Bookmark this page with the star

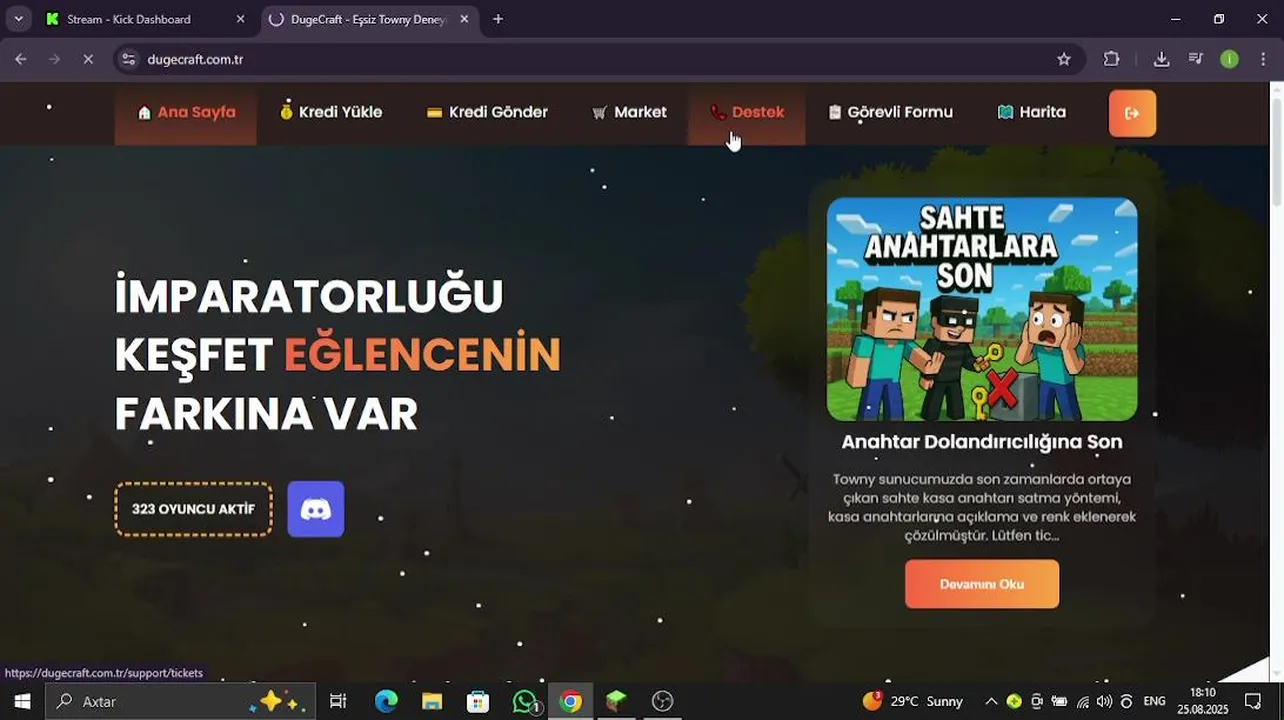click(x=1064, y=59)
